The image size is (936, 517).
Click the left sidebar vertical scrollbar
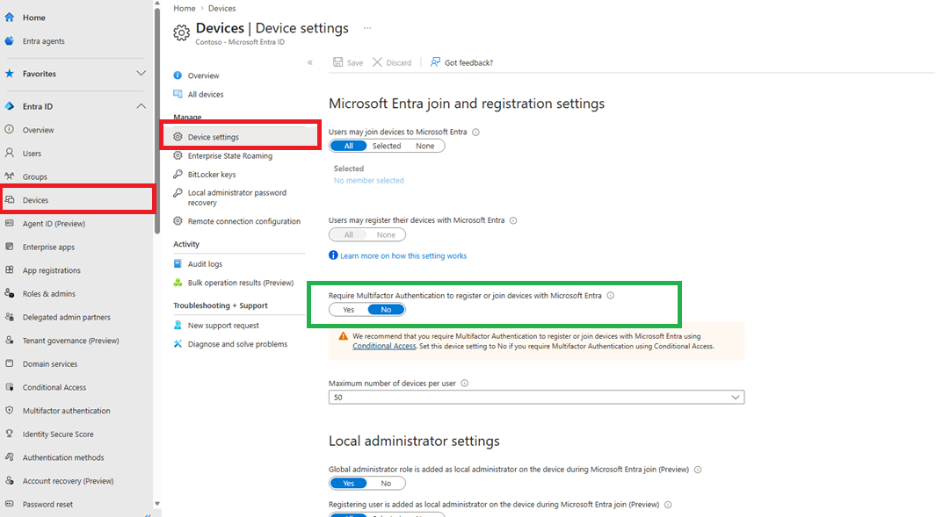tap(157, 119)
